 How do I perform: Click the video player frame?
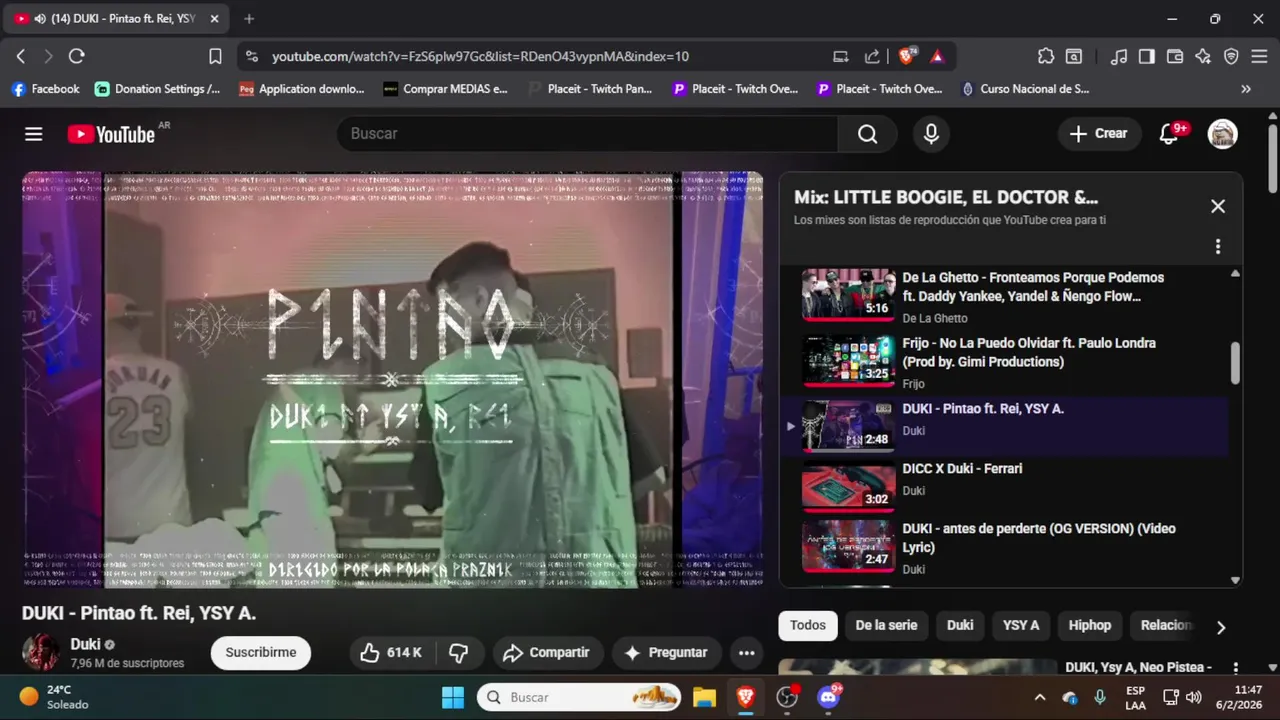[392, 380]
